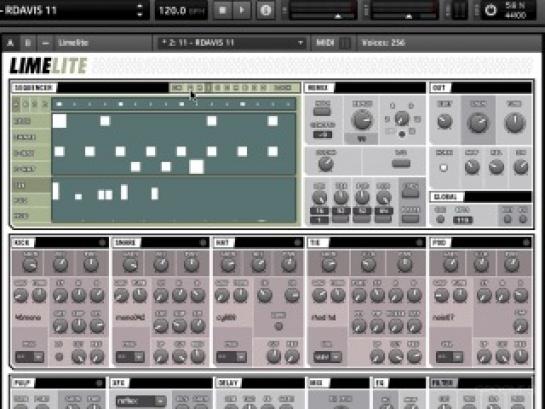Image resolution: width=545 pixels, height=409 pixels.
Task: Click the rotary mode selector in REMIX
Action: click(402, 118)
